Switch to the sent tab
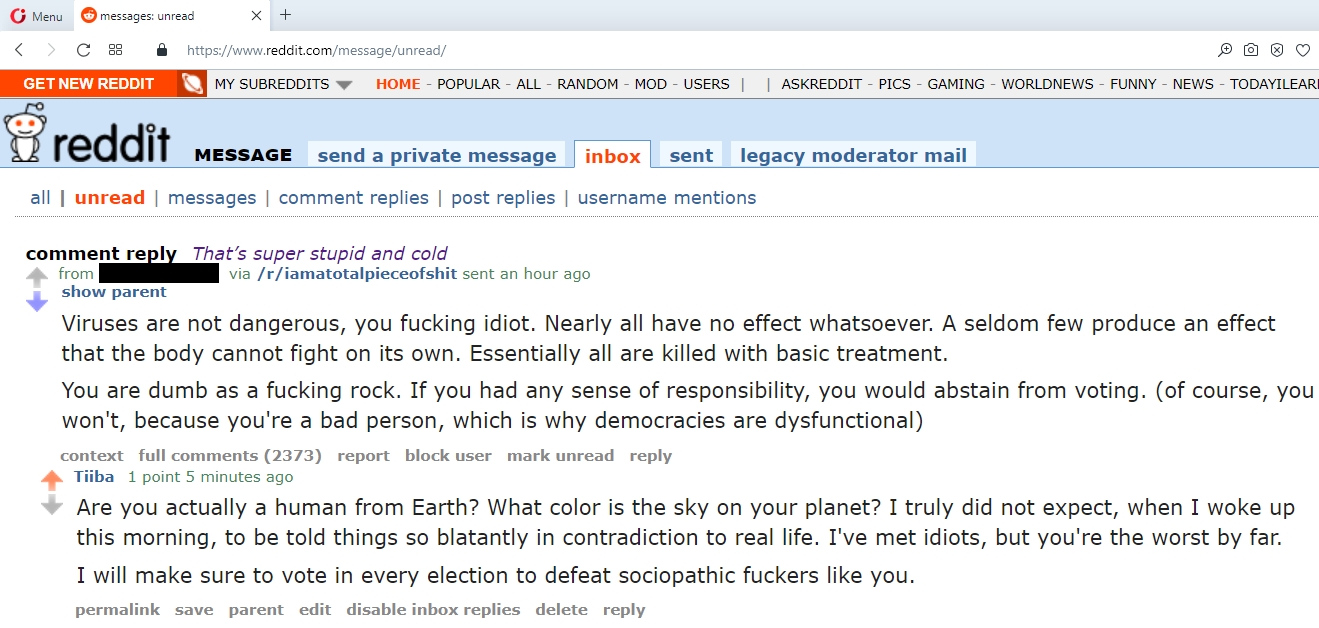 point(690,155)
